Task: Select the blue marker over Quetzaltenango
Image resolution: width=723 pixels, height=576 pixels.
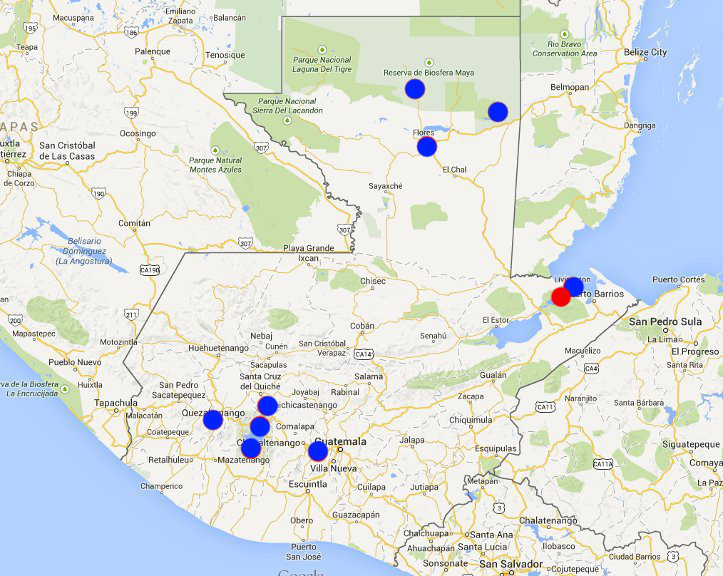Action: tap(213, 419)
